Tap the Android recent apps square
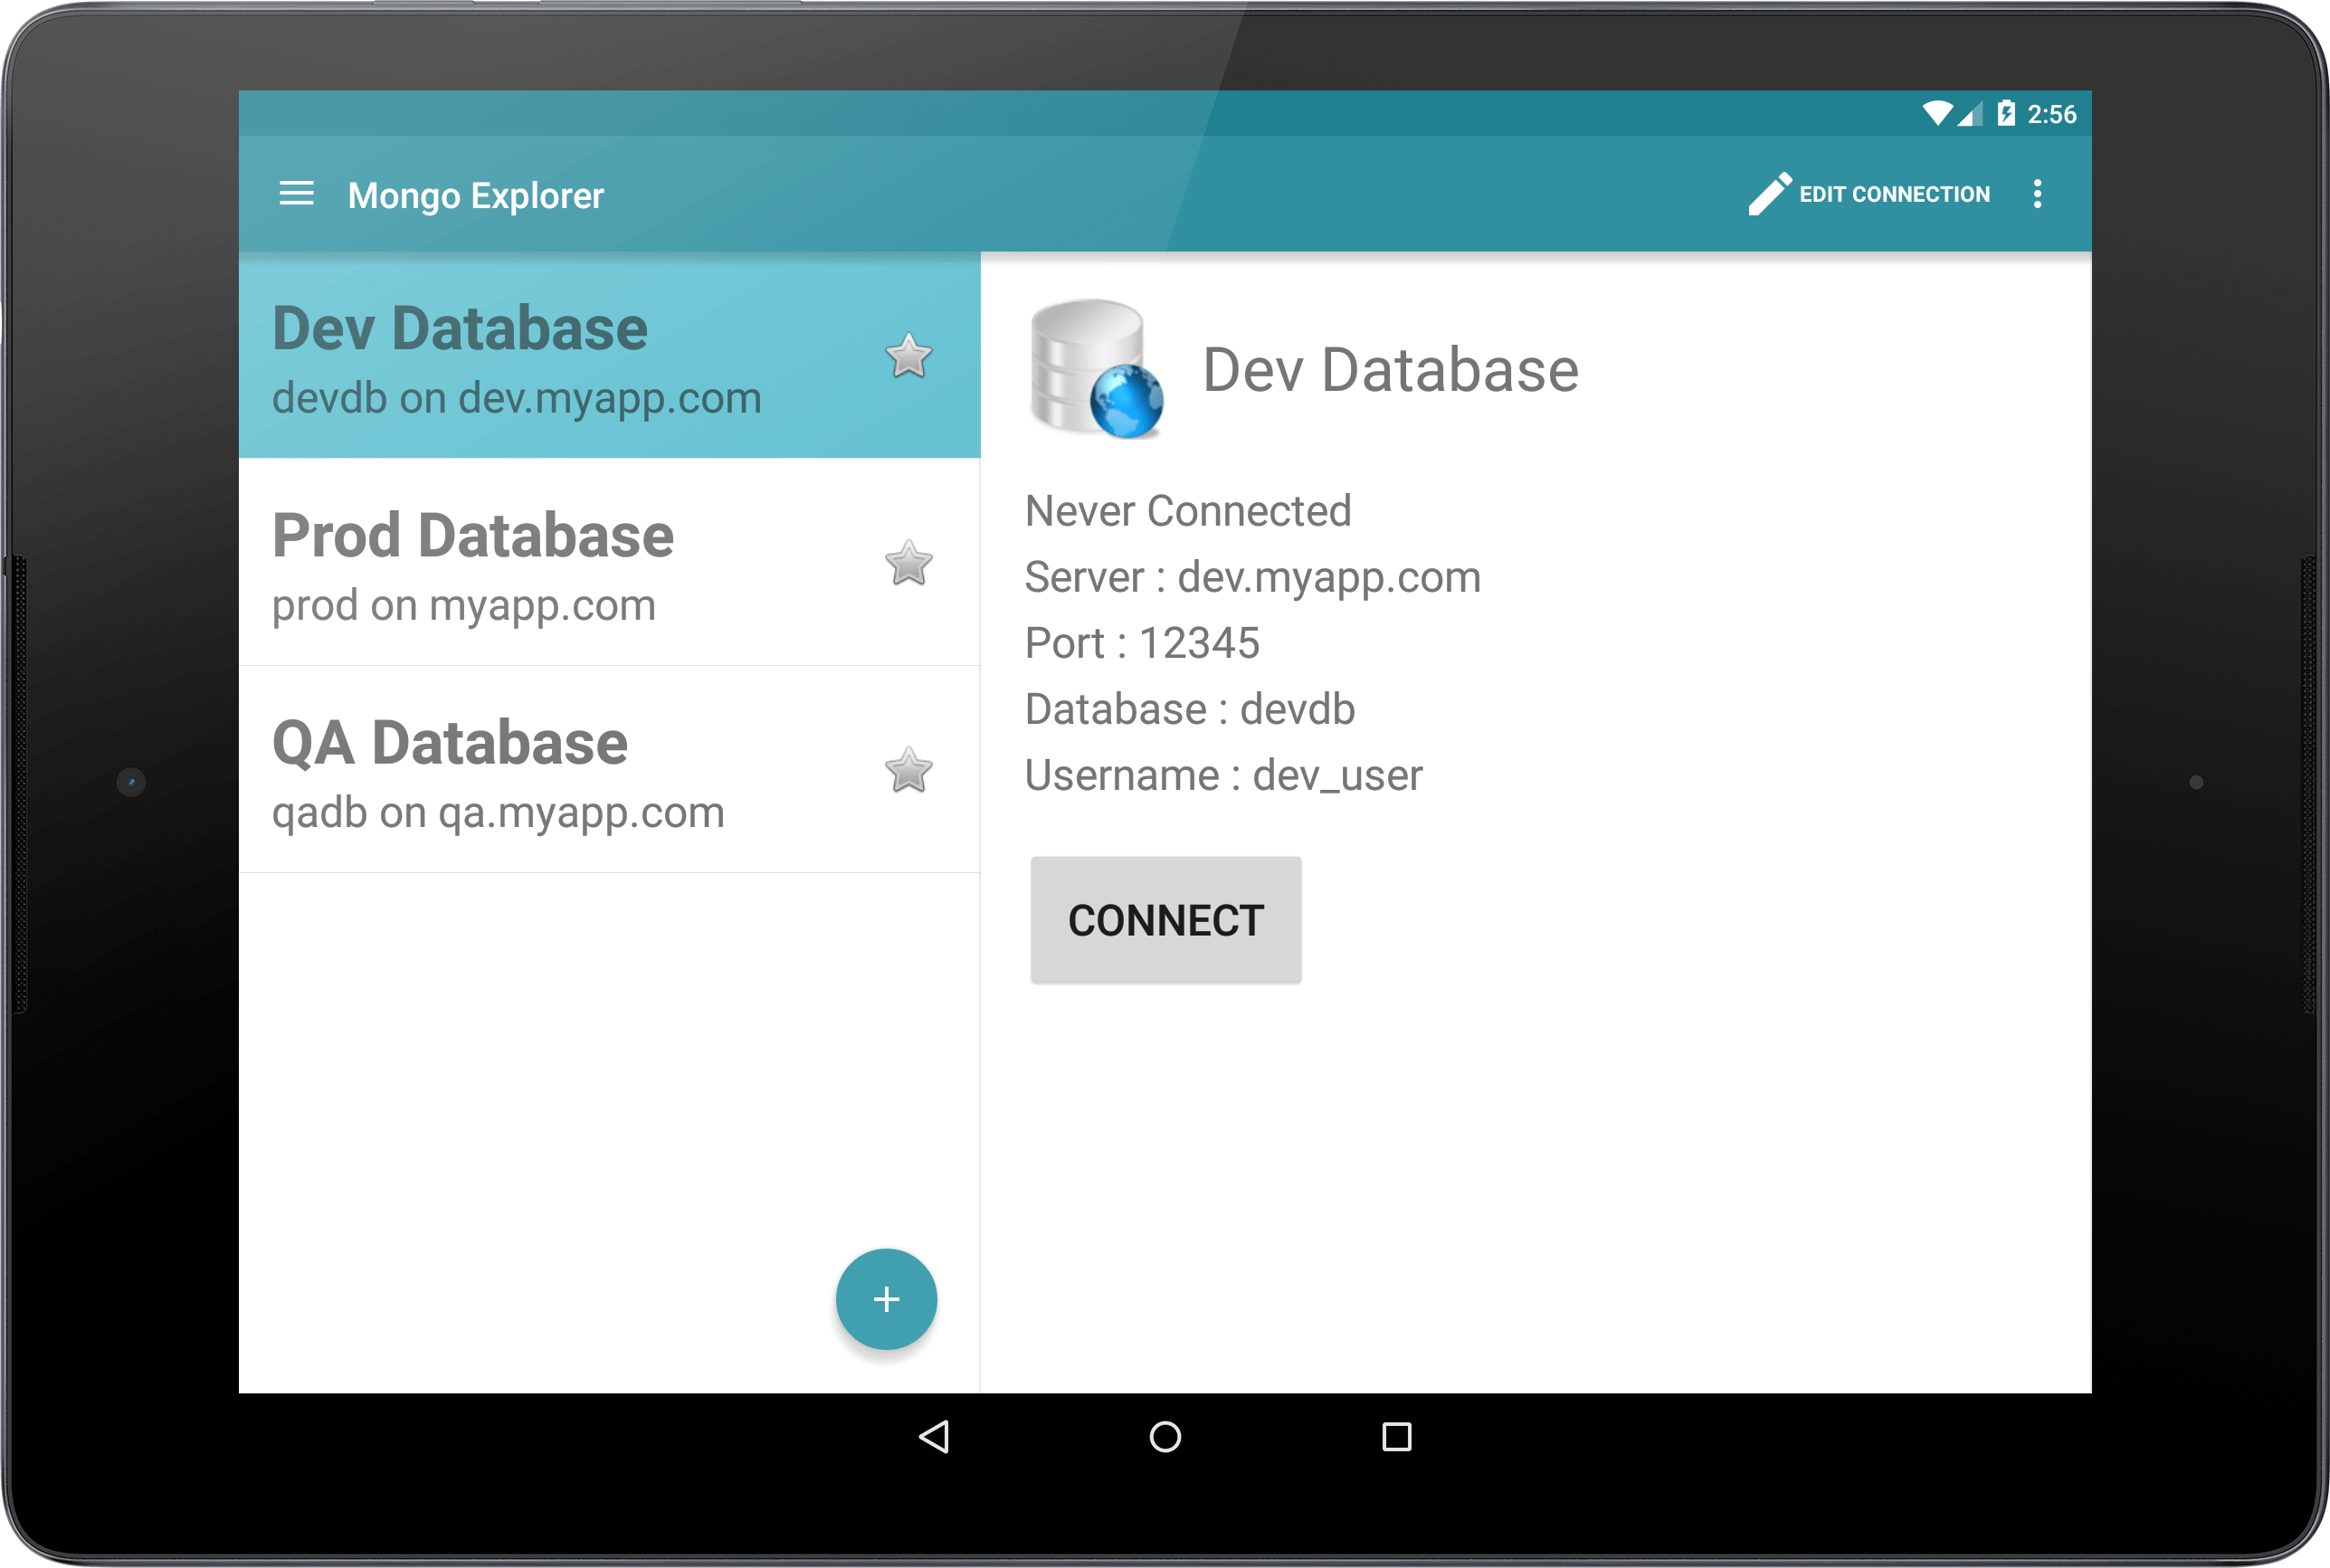2330x1568 pixels. pos(1396,1437)
